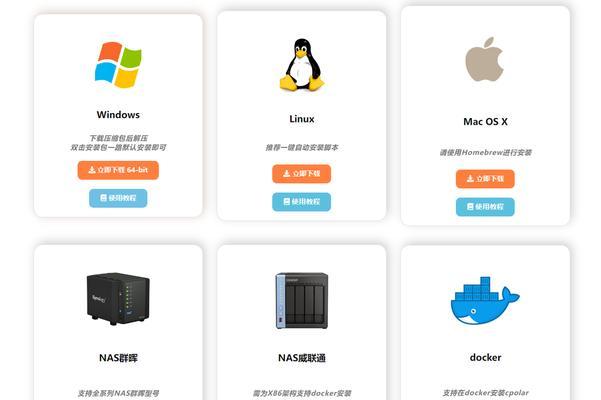Open the Linux usage tutorial
The width and height of the screenshot is (601, 400).
[x=302, y=202]
